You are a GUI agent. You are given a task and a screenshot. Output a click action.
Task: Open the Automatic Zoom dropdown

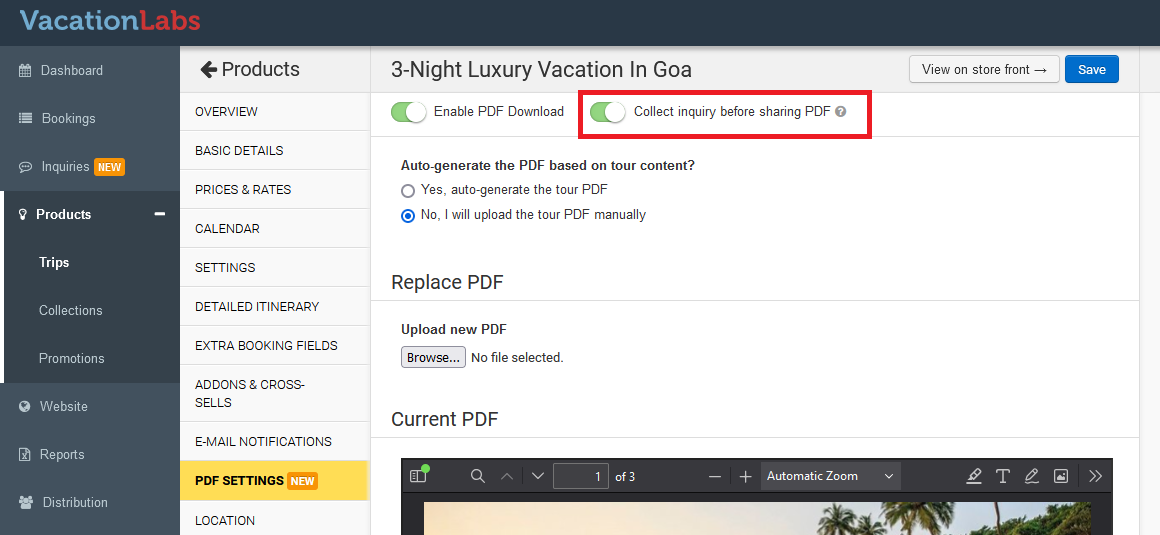tap(830, 477)
